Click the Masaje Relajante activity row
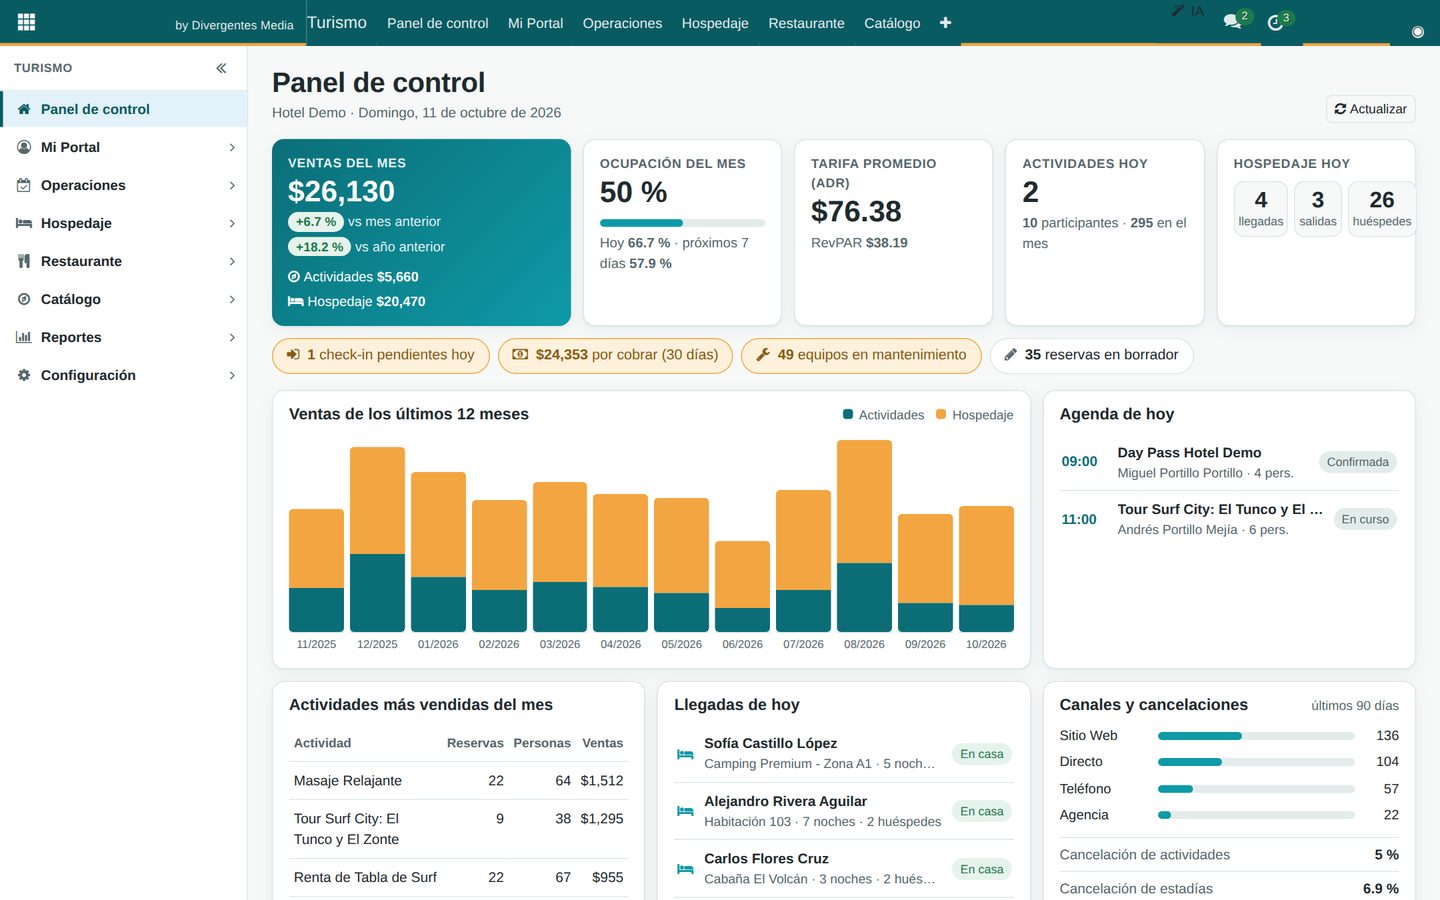1440x900 pixels. click(x=458, y=781)
